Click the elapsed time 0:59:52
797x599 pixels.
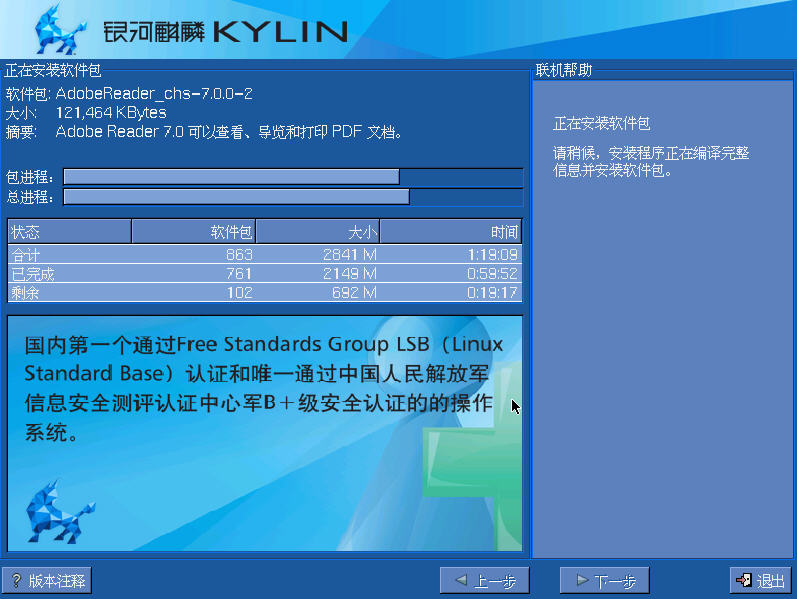(493, 274)
